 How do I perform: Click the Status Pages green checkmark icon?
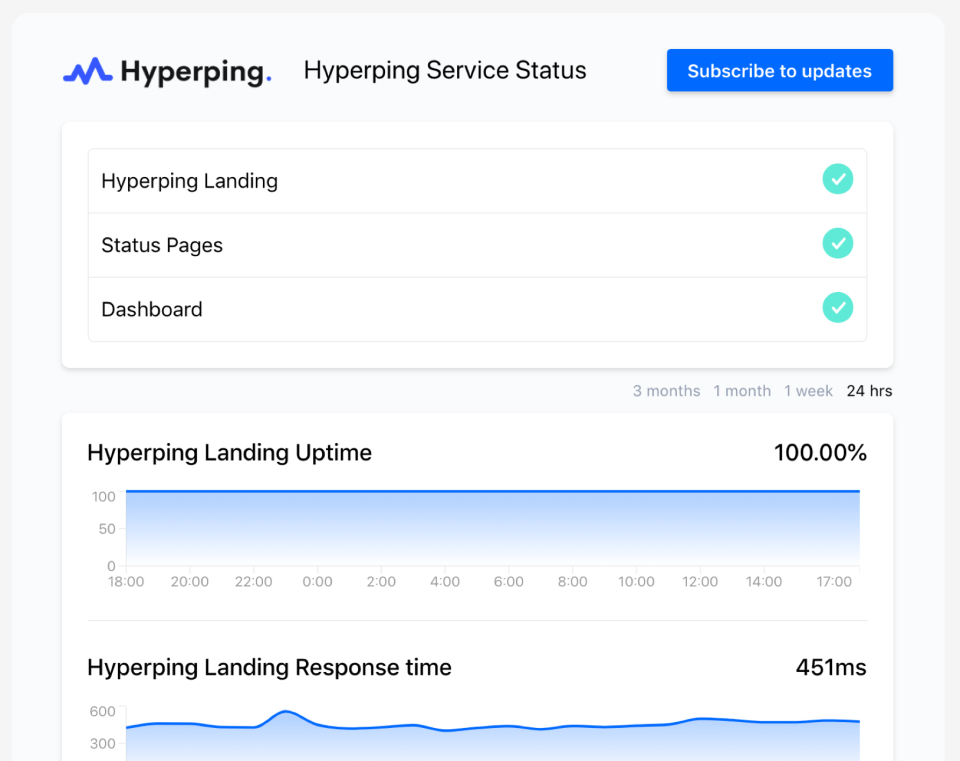[837, 244]
